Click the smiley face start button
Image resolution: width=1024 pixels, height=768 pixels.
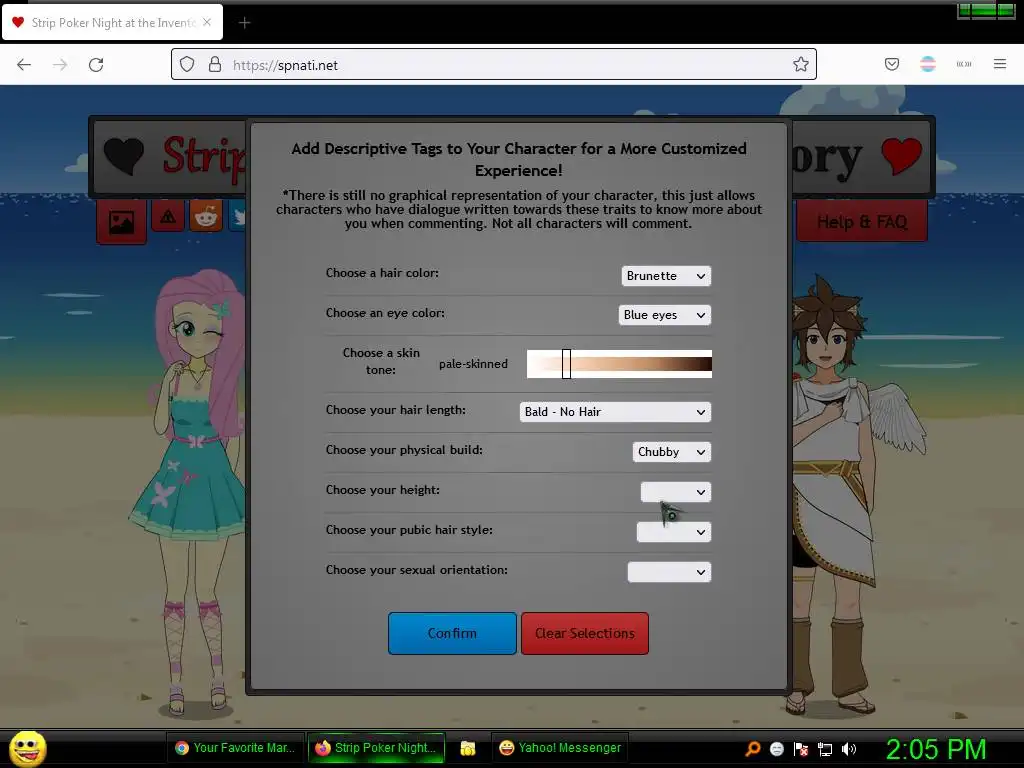(x=27, y=748)
